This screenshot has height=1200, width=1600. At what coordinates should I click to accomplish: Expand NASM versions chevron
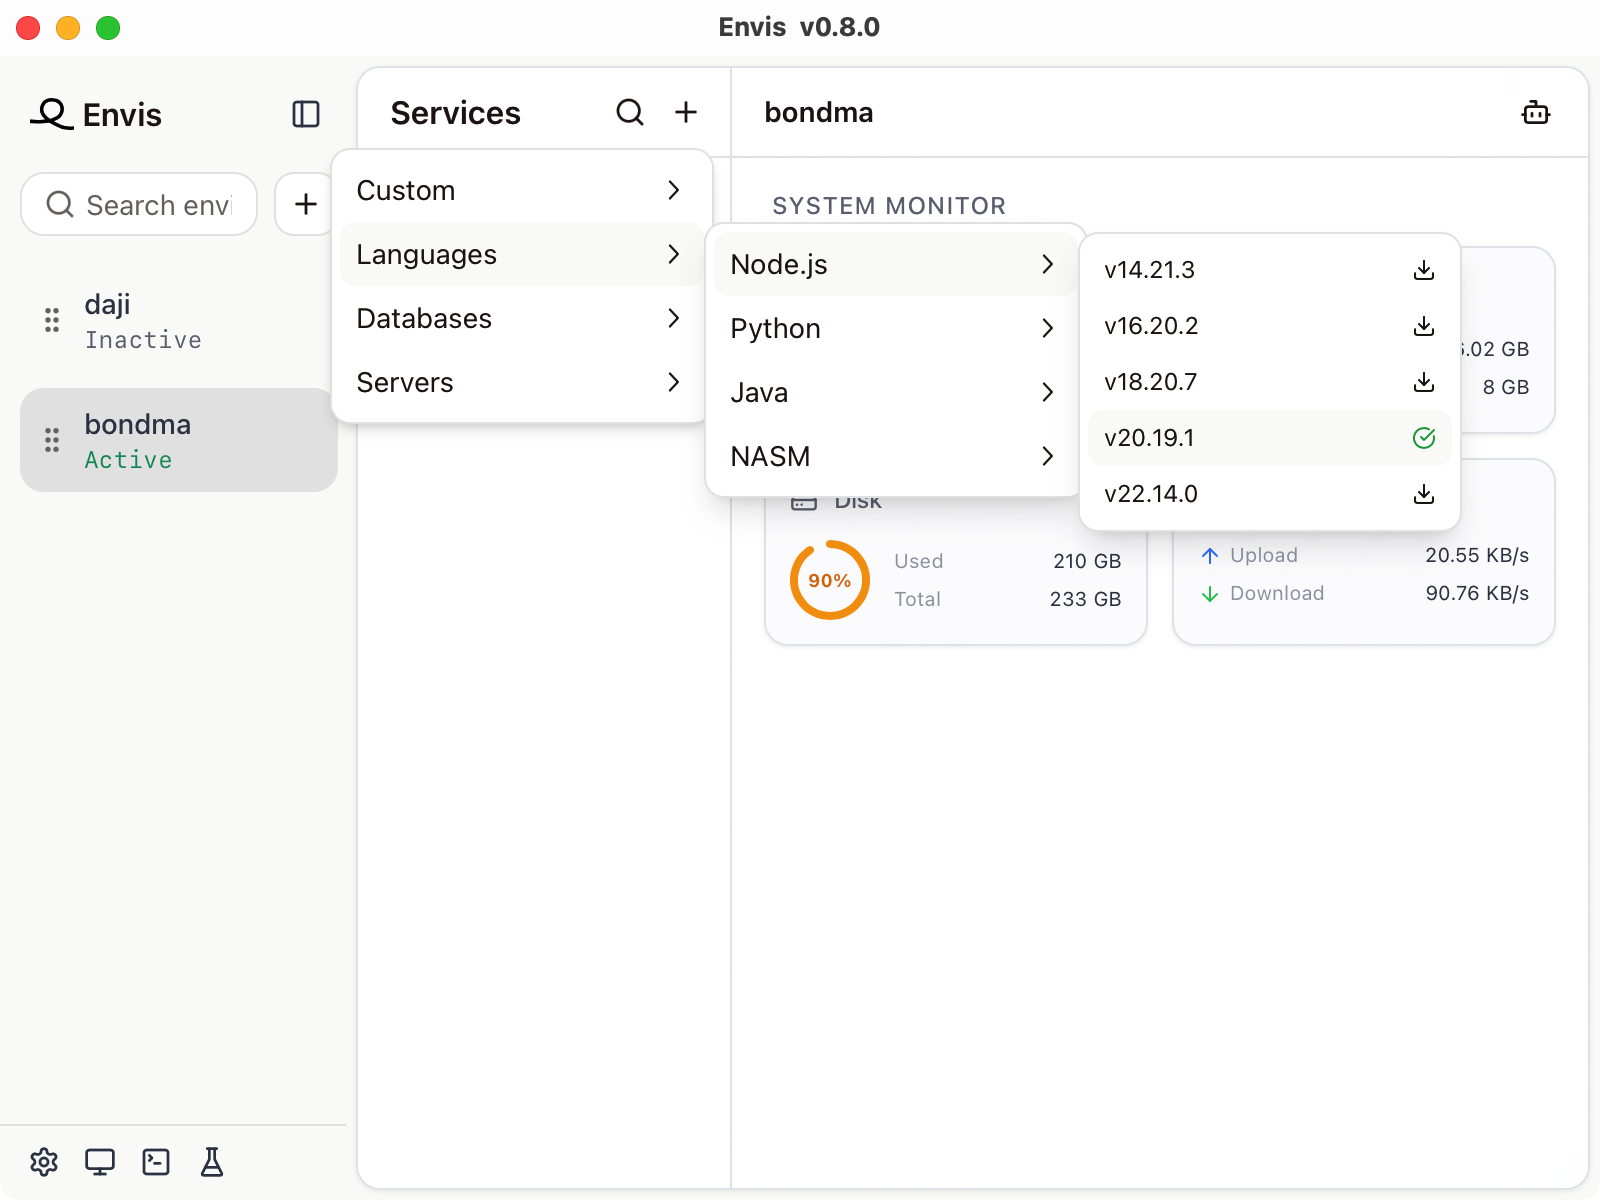point(1048,456)
